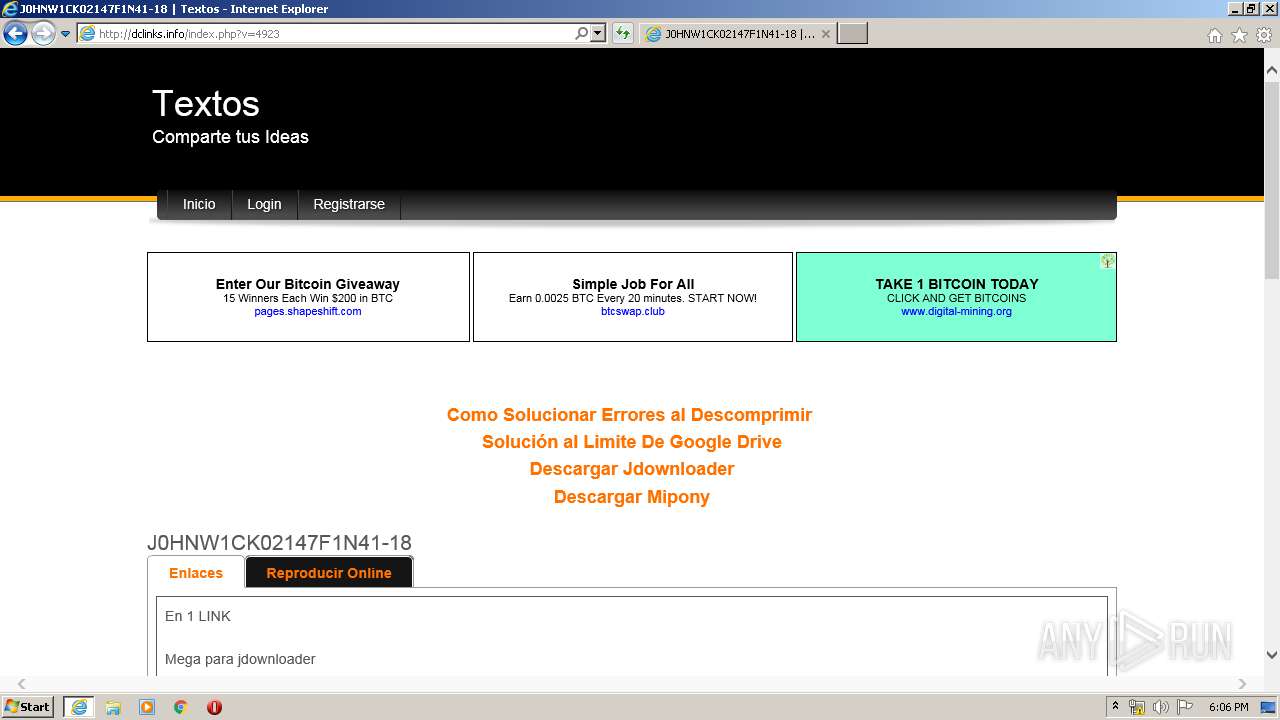This screenshot has height=720, width=1280.
Task: Click the address bar URL field
Action: [325, 34]
